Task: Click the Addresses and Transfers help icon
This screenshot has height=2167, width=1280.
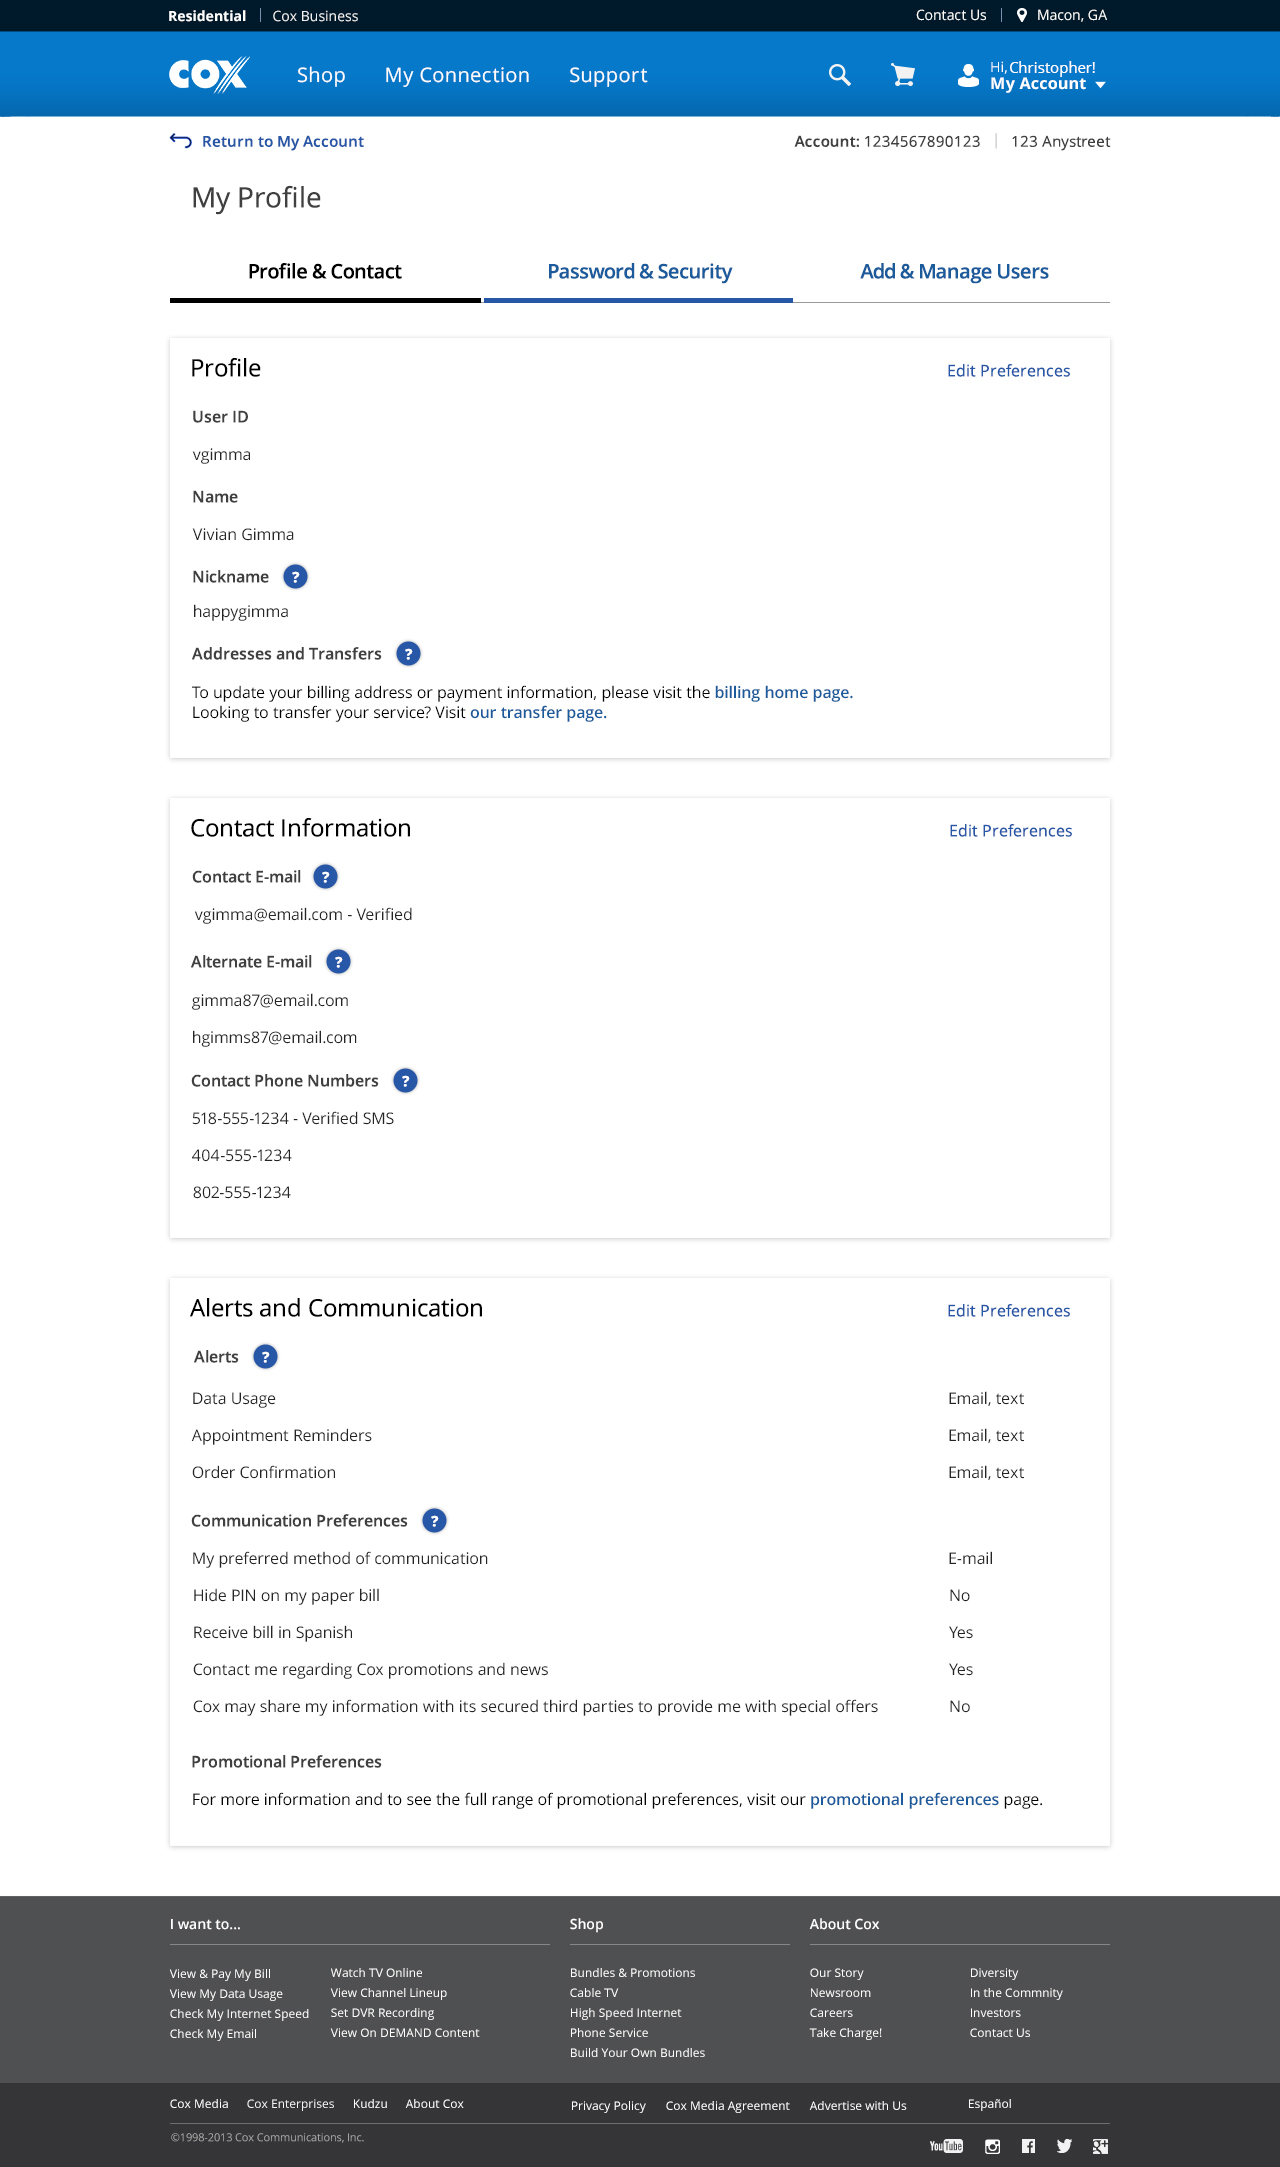Action: [408, 654]
